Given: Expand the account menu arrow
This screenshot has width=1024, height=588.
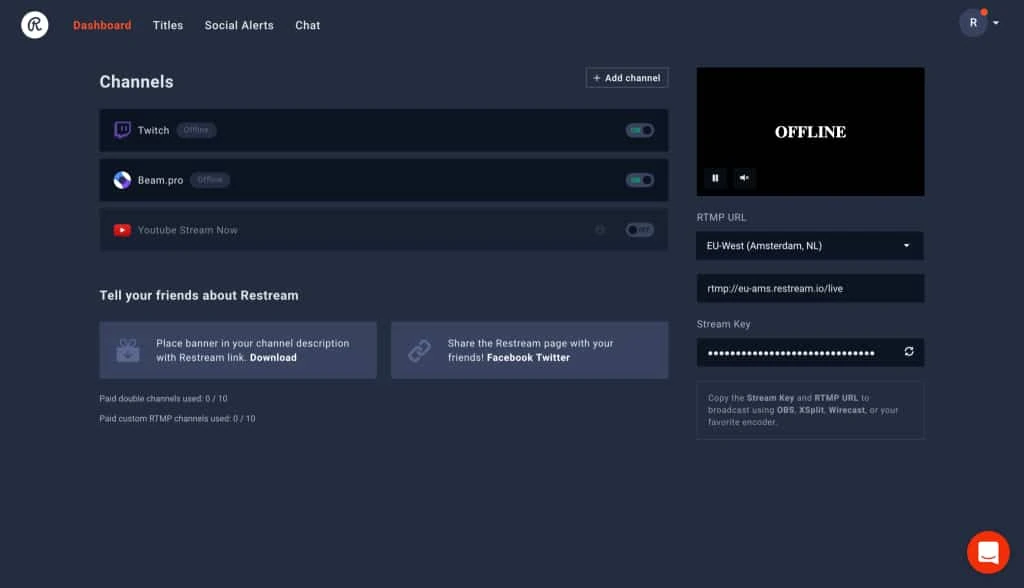Looking at the screenshot, I should click(996, 23).
